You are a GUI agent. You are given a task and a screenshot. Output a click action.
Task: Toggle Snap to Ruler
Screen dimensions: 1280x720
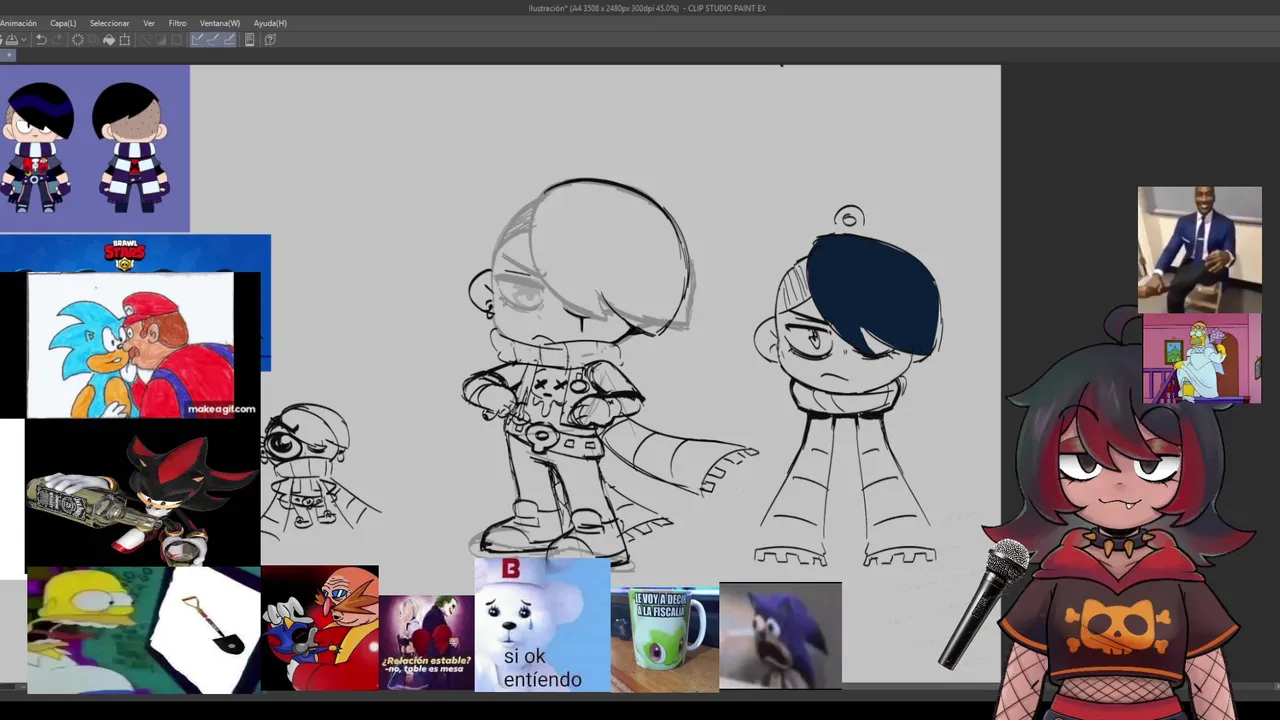[x=198, y=40]
